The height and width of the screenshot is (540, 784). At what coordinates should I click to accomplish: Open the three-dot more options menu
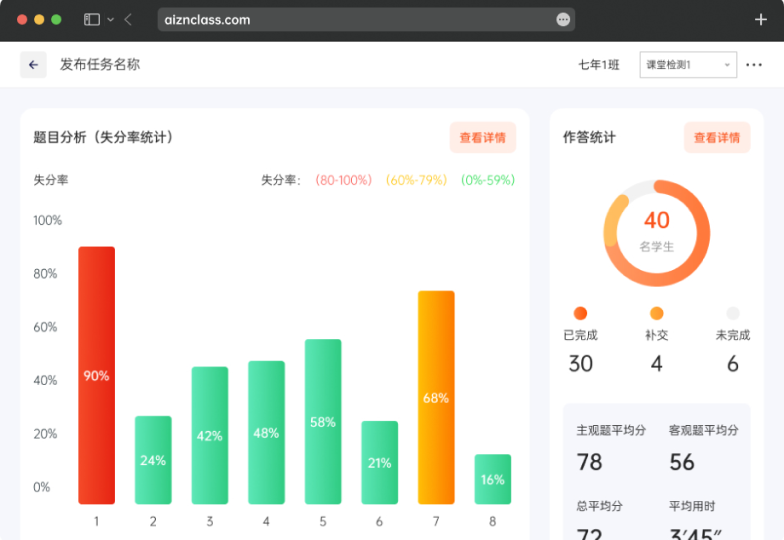click(754, 65)
